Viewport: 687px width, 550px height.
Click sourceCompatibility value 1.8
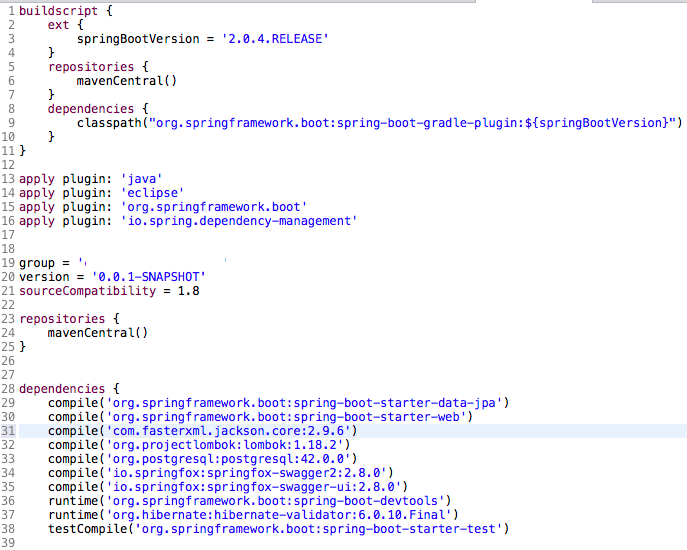click(188, 291)
